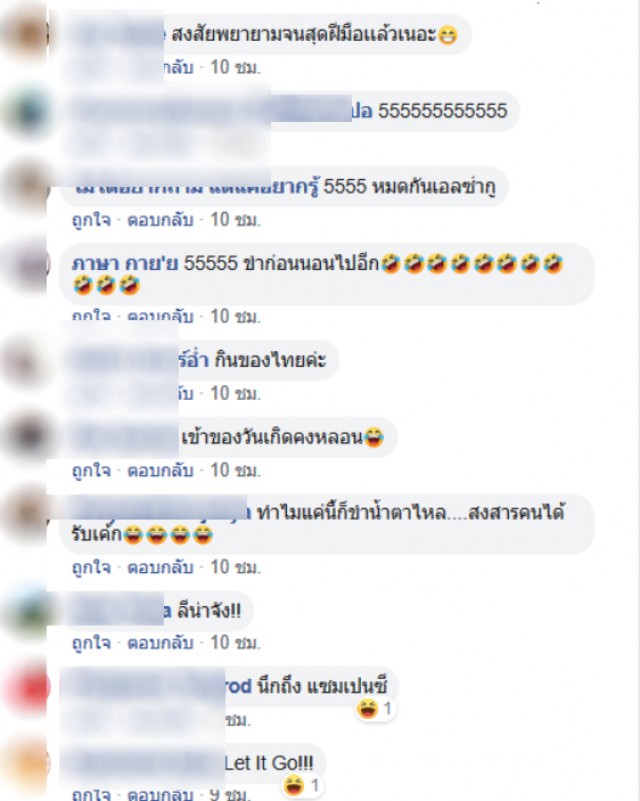Like the comment ending รับเค้ก

91,568
